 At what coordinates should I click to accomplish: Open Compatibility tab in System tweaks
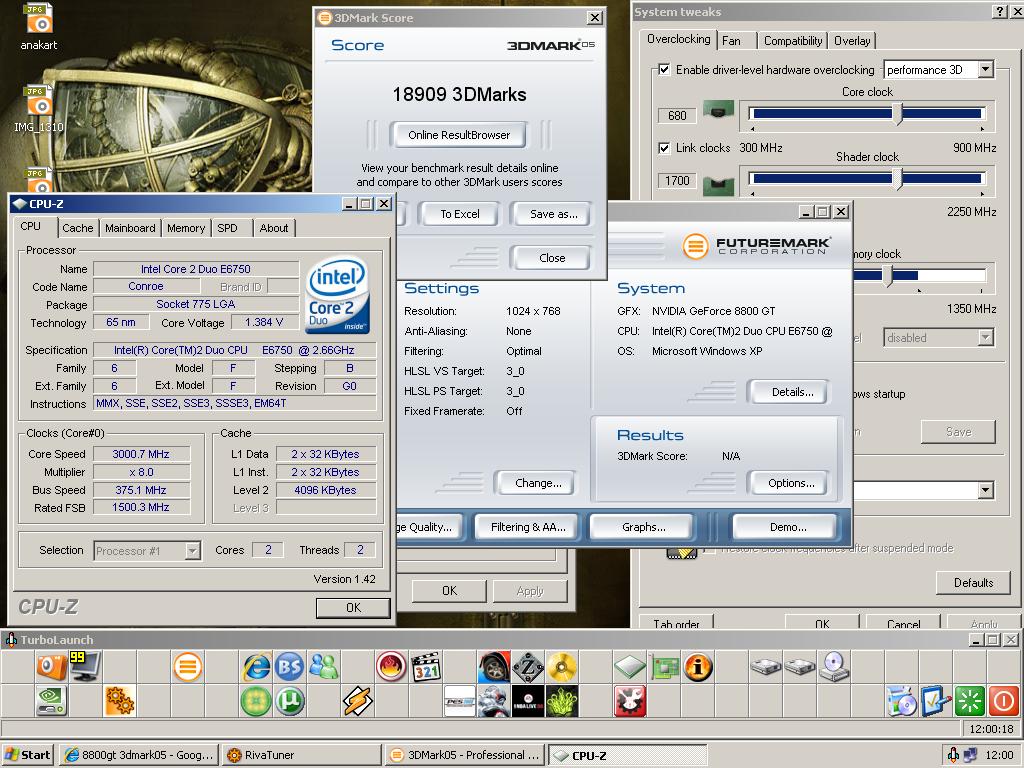[793, 40]
